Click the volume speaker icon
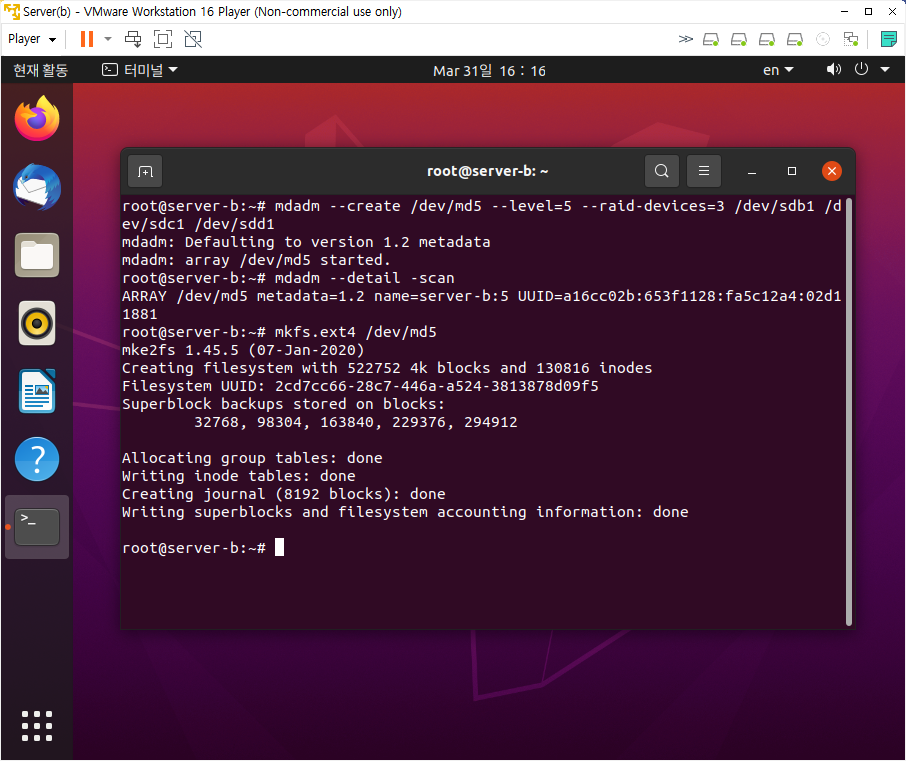 point(833,70)
